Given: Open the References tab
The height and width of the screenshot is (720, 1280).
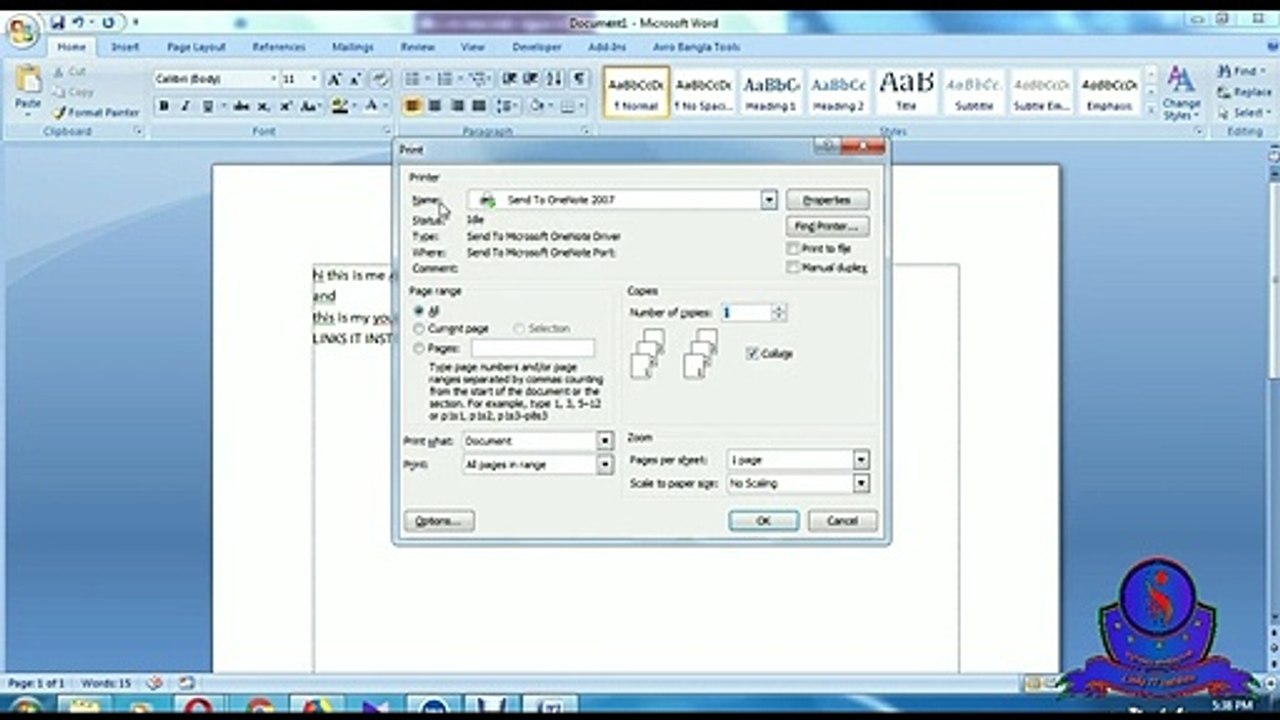Looking at the screenshot, I should (279, 47).
